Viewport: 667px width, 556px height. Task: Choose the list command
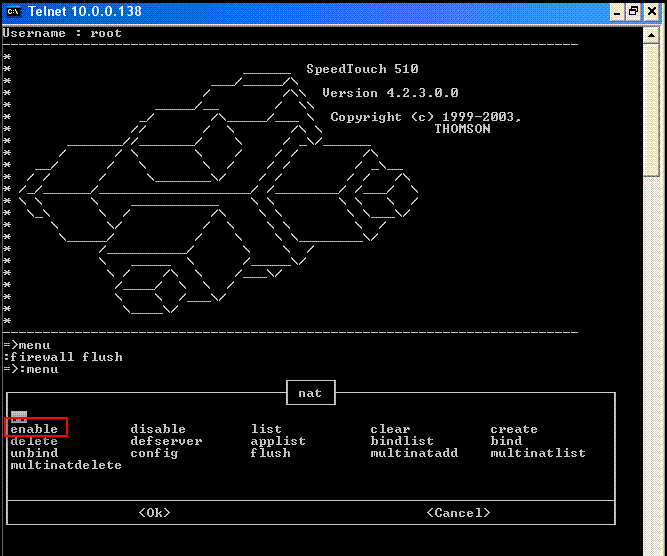click(266, 429)
